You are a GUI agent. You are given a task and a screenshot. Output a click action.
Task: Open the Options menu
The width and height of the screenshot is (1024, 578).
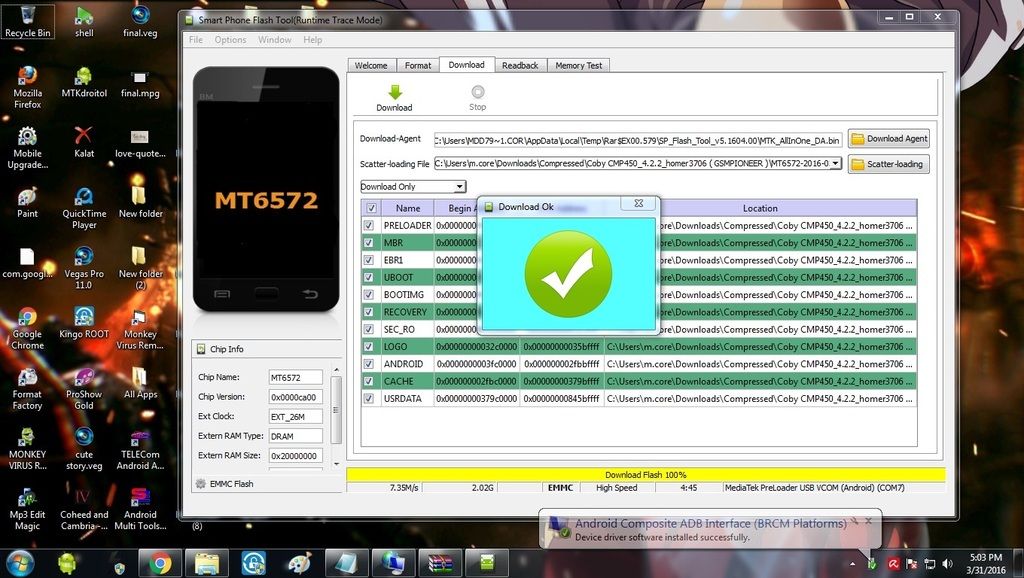coord(231,40)
